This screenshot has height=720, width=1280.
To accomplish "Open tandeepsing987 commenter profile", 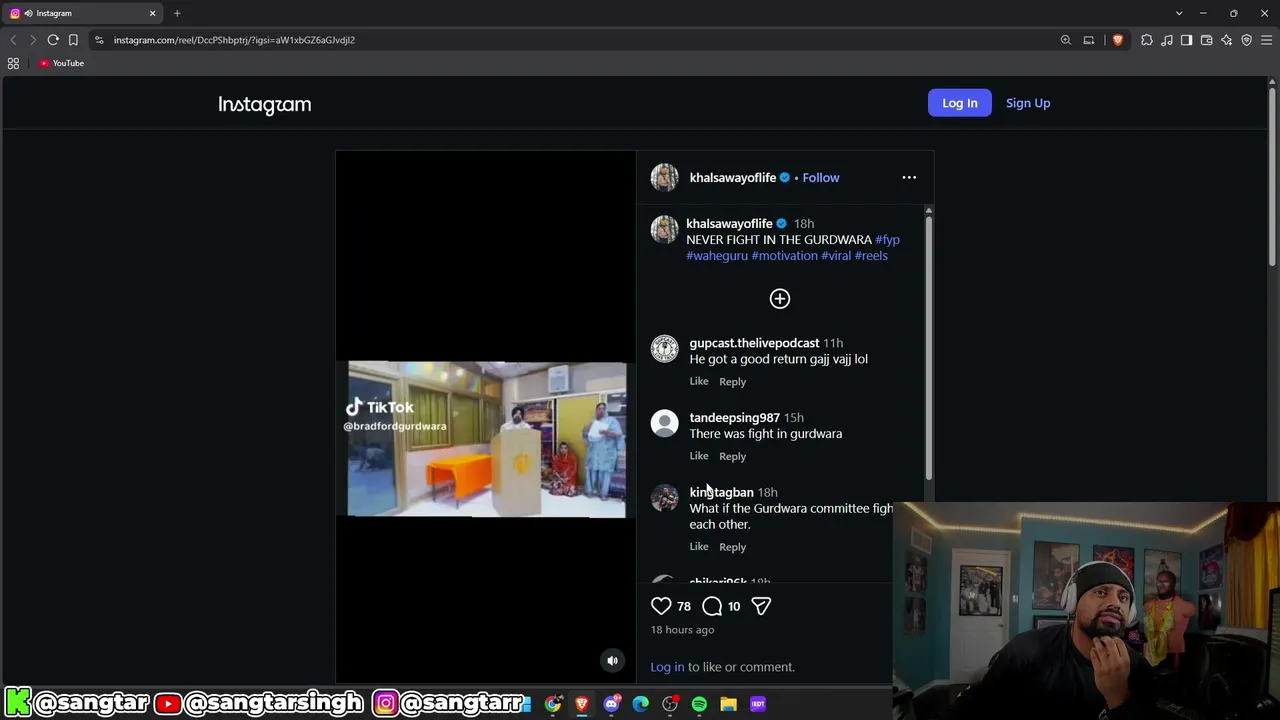I will (x=734, y=418).
